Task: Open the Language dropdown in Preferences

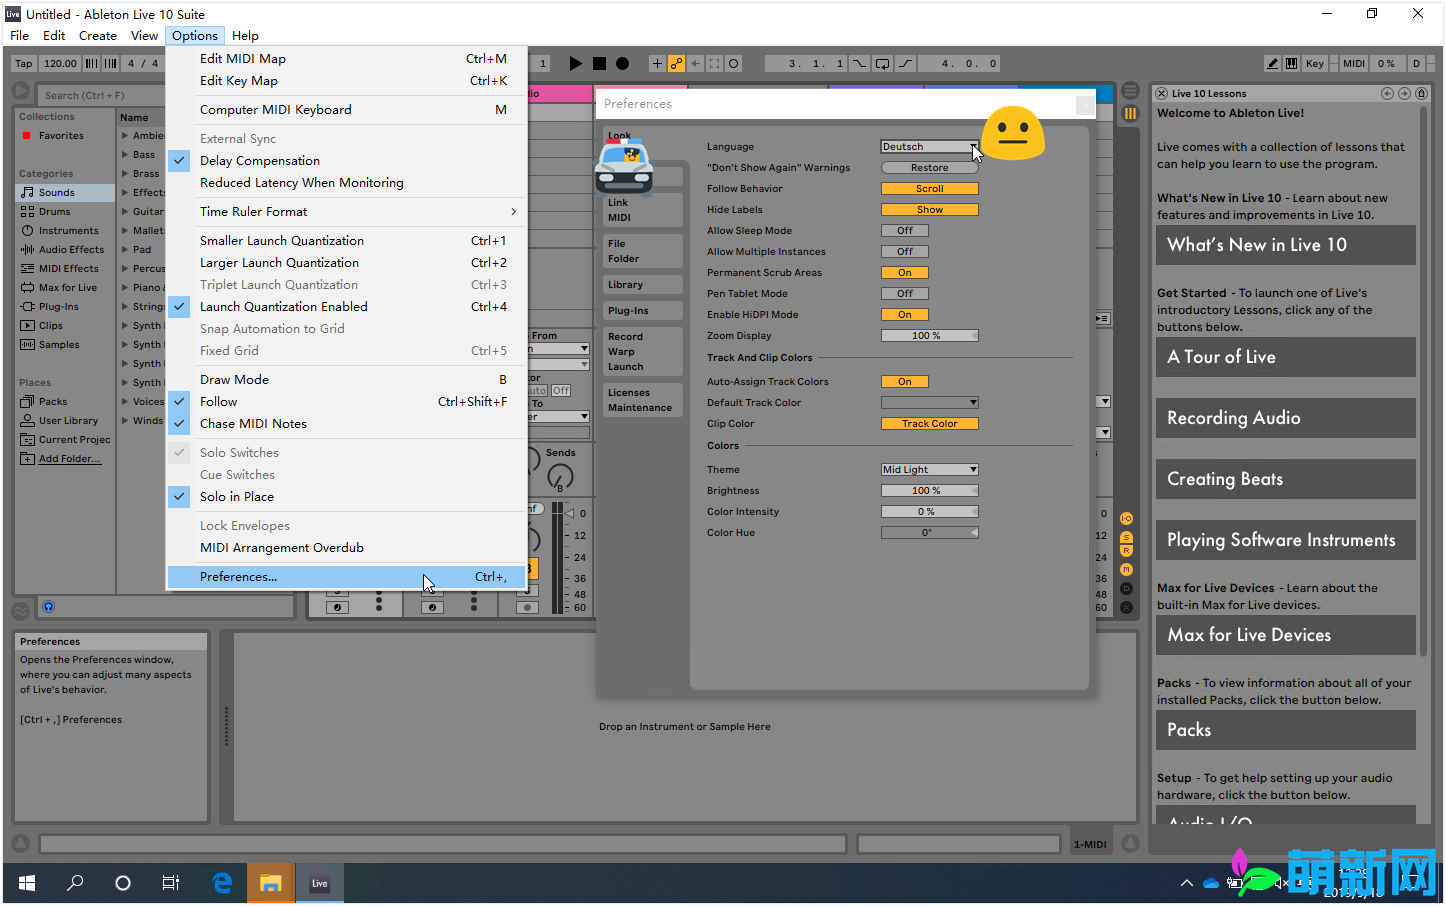Action: tap(929, 146)
